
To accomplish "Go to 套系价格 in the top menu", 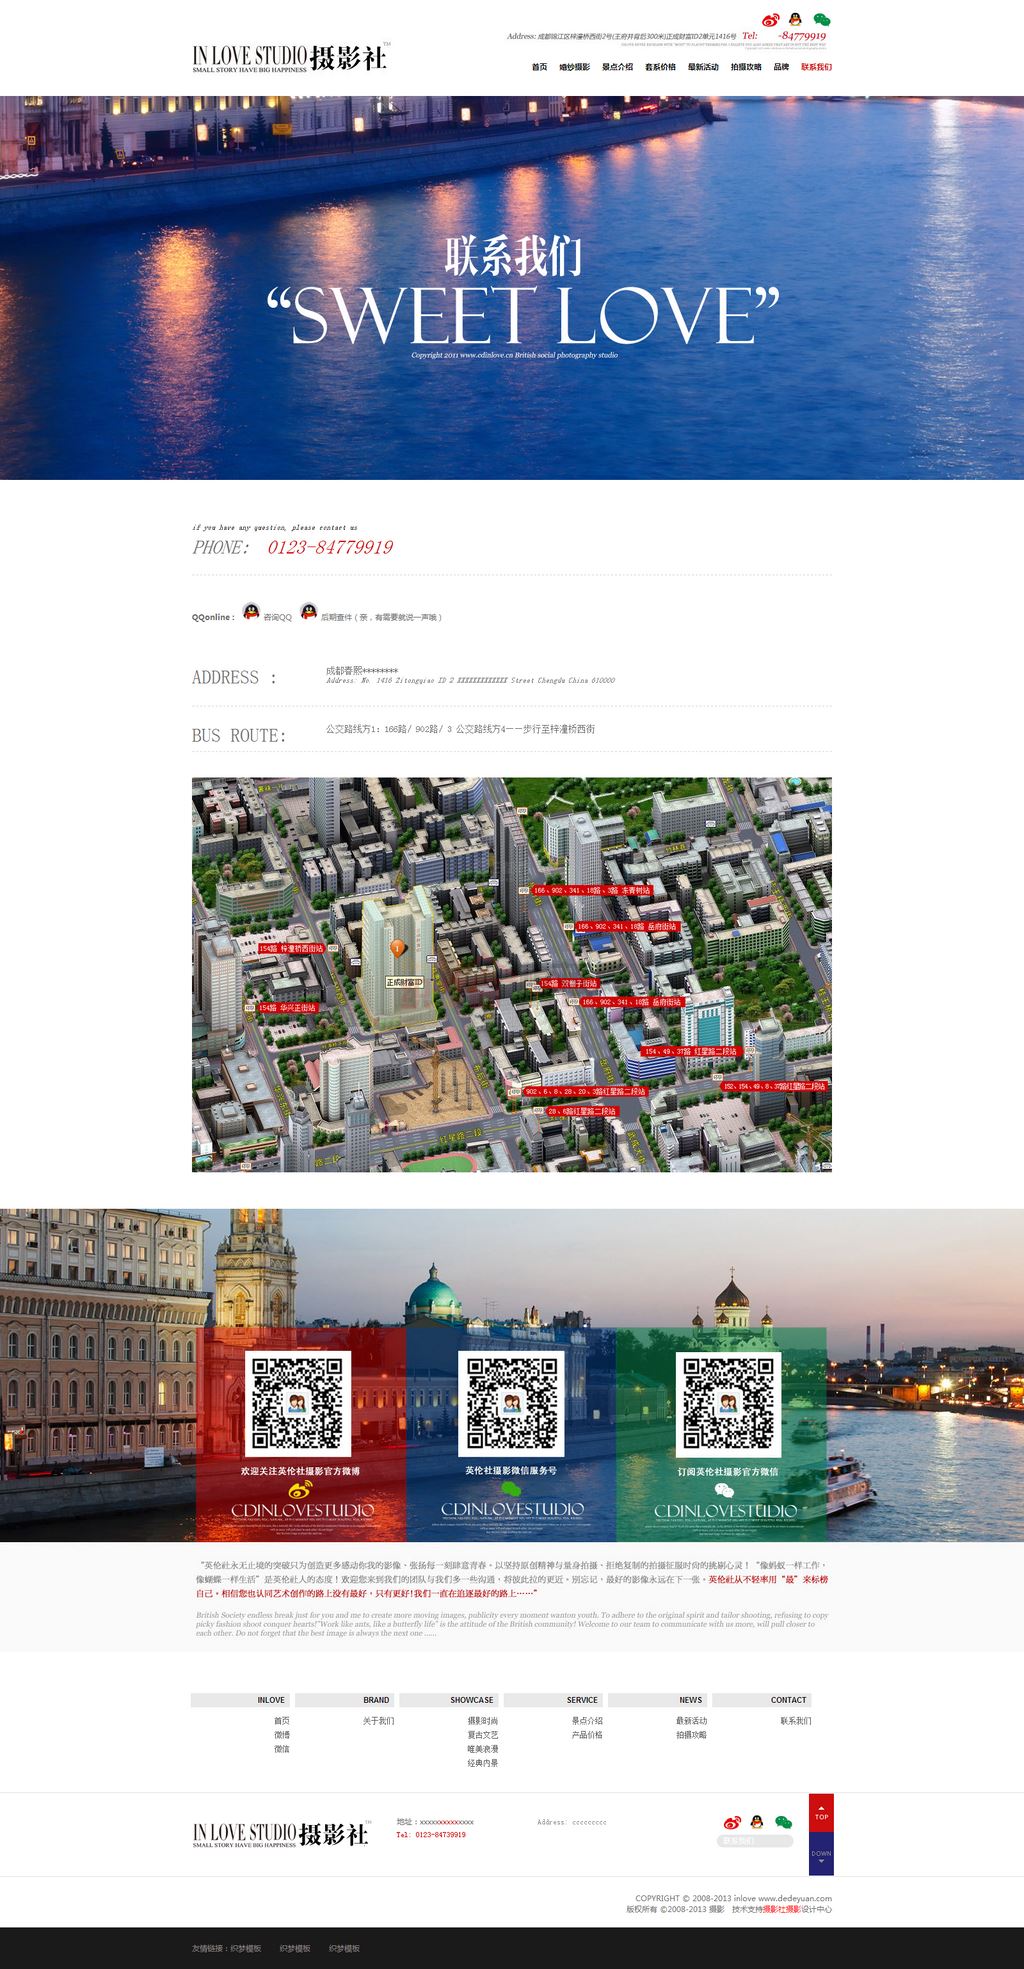I will [660, 67].
